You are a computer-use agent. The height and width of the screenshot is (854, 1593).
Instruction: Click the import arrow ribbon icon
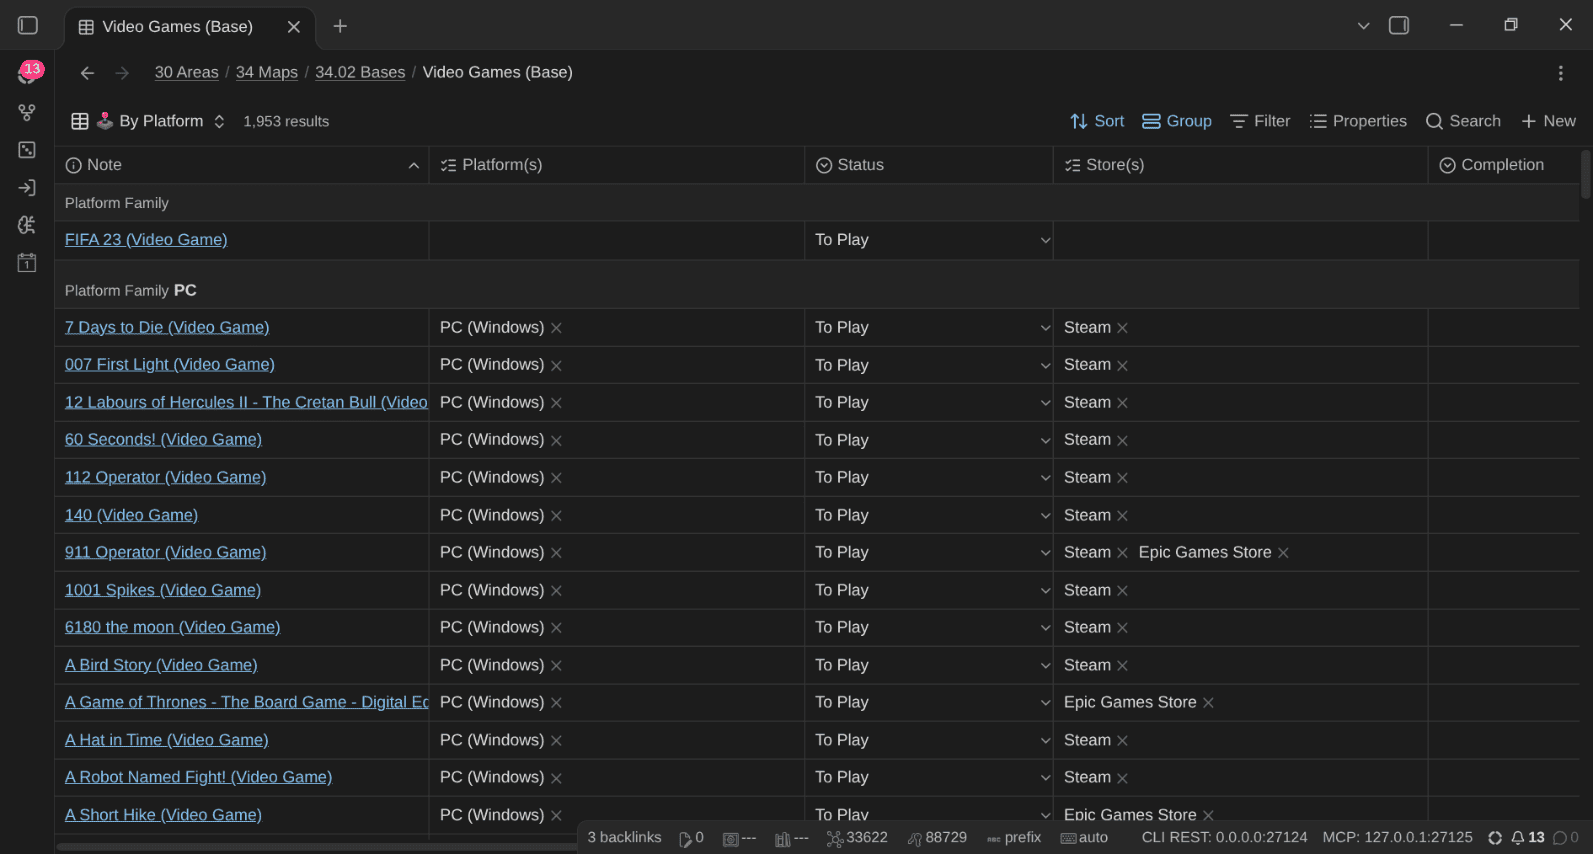(27, 188)
